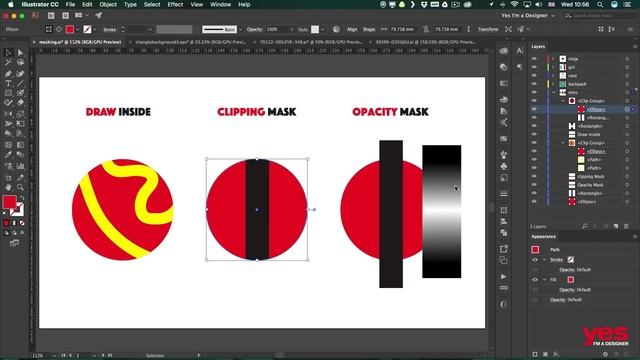Click the large red Fill swatch in toolbar

[9, 202]
